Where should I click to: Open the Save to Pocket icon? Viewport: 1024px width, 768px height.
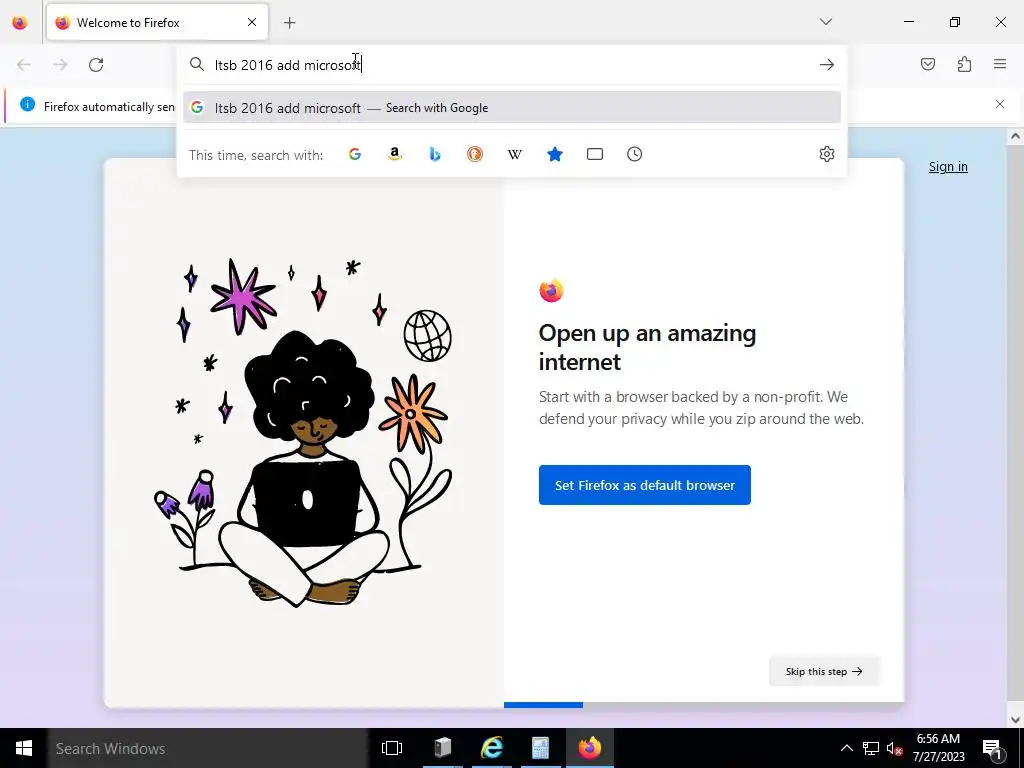tap(927, 64)
